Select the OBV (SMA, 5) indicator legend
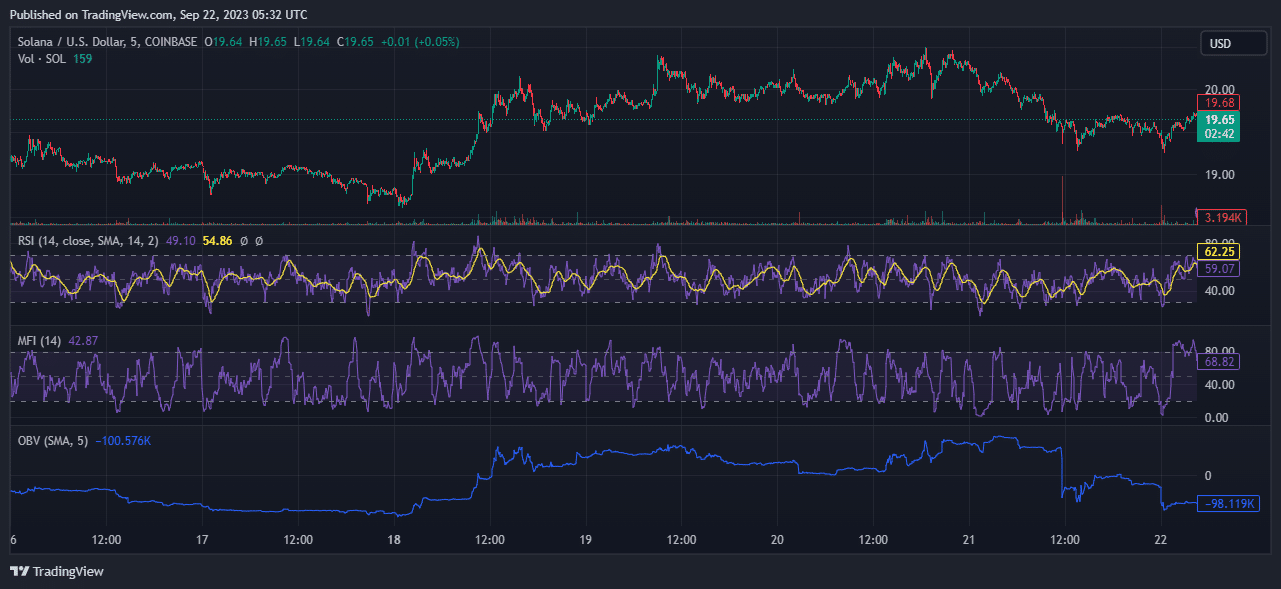Viewport: 1281px width, 589px height. [53, 441]
